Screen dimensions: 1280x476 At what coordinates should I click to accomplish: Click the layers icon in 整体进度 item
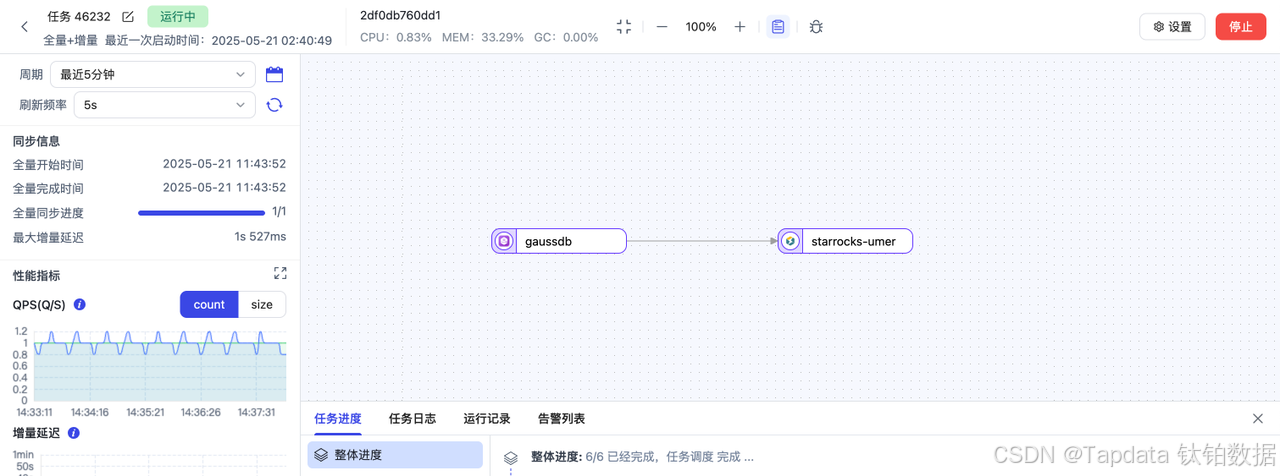pyautogui.click(x=321, y=455)
